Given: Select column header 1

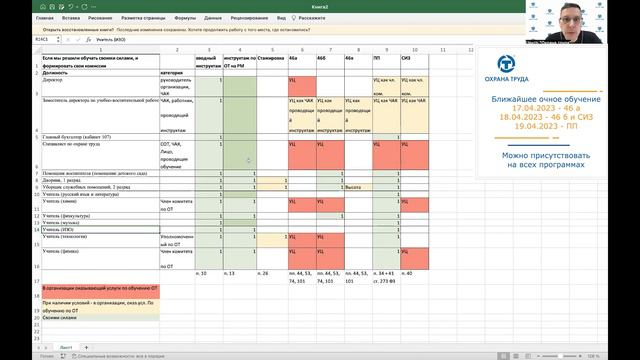Looking at the screenshot, I should tap(100, 50).
